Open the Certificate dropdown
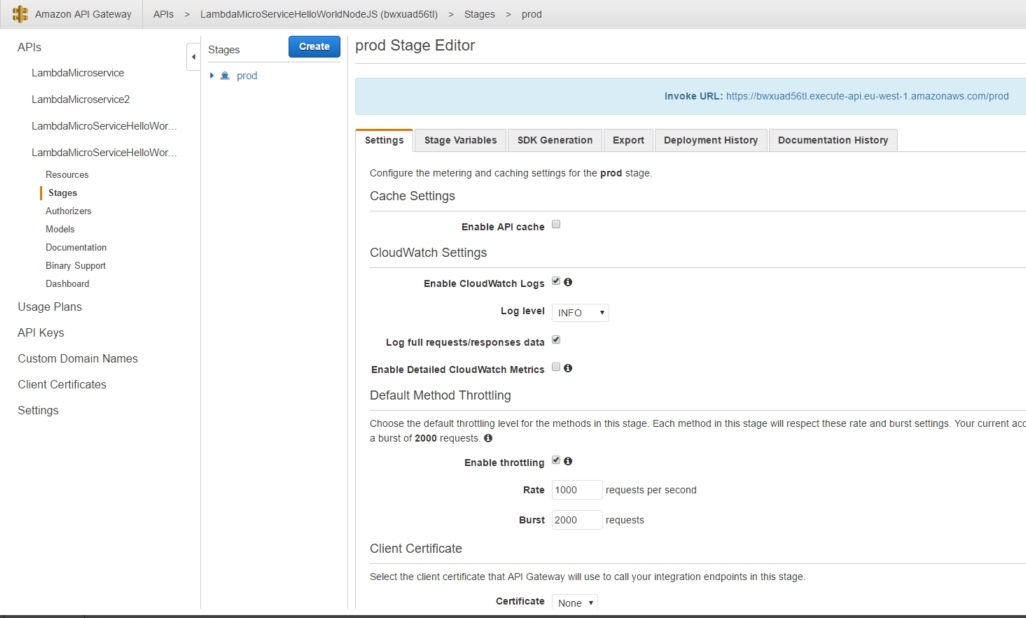 tap(575, 602)
